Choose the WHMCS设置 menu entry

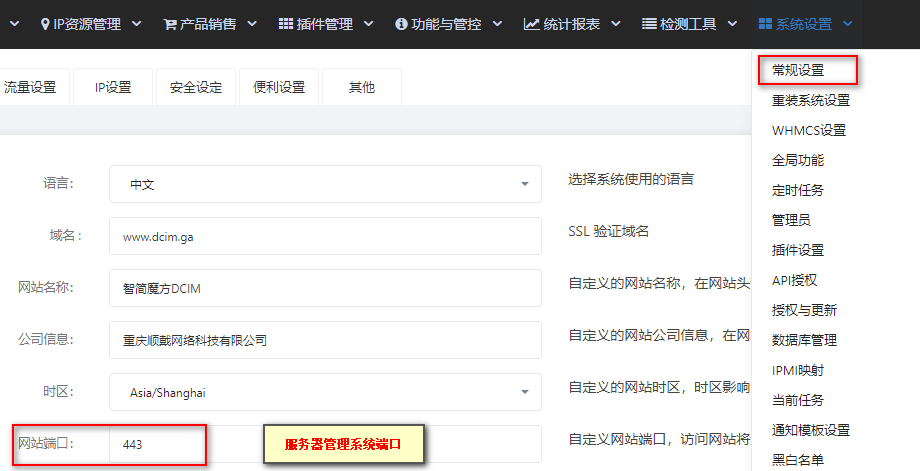[x=809, y=130]
